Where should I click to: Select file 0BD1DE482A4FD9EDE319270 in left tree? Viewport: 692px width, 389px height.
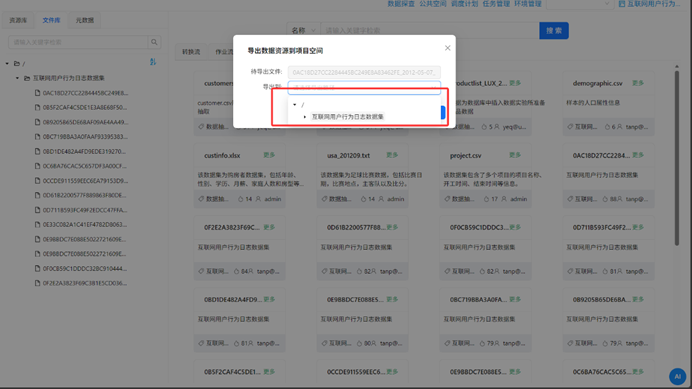pos(84,151)
